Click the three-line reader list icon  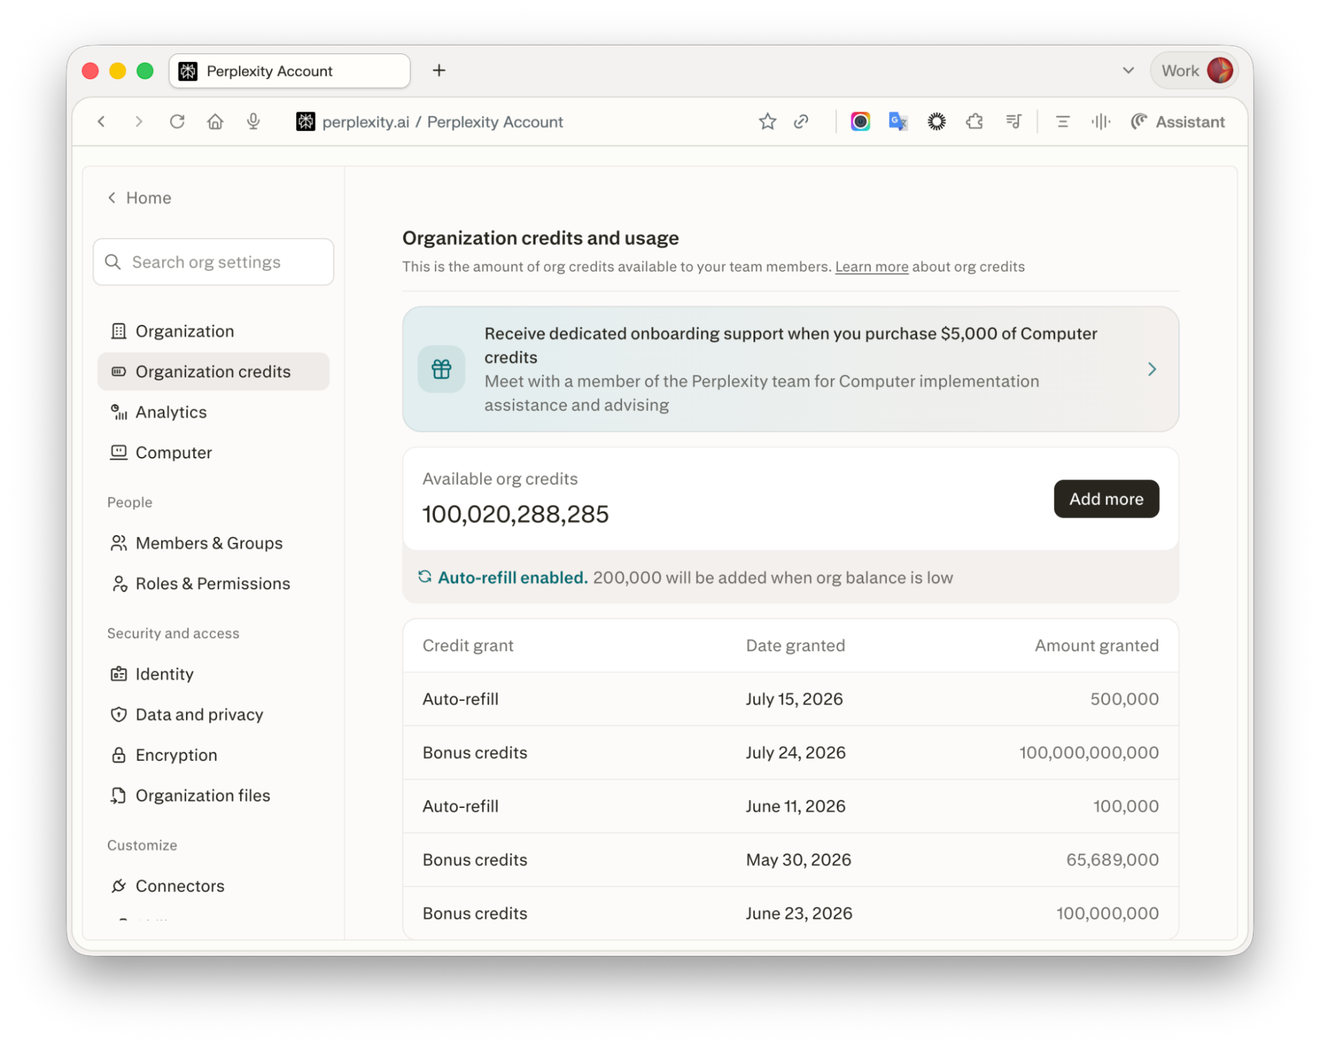coord(1063,122)
